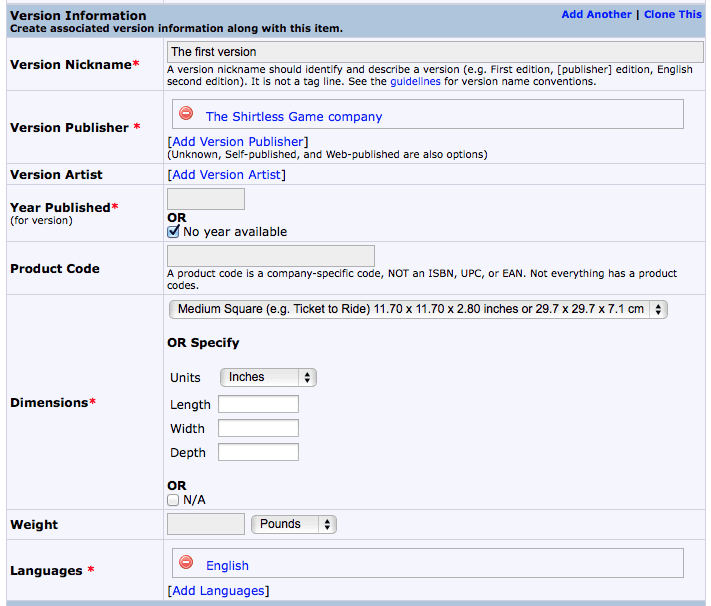Remove the English language entry
The image size is (711, 606).
click(186, 562)
